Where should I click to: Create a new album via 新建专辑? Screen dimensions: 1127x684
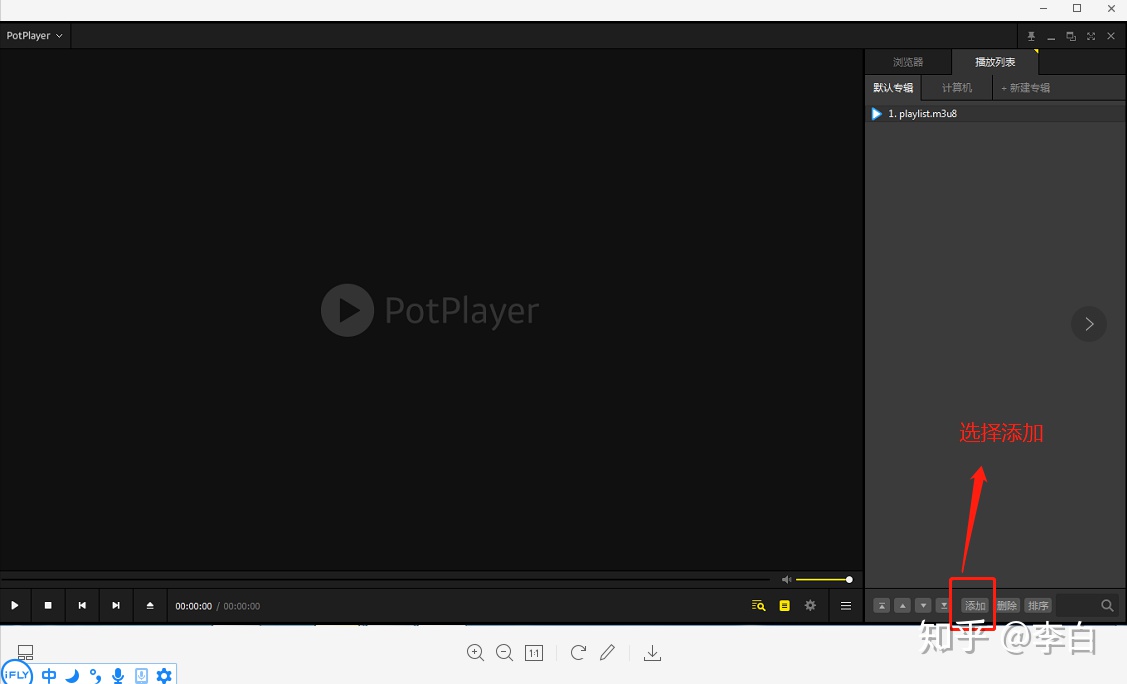[1026, 88]
